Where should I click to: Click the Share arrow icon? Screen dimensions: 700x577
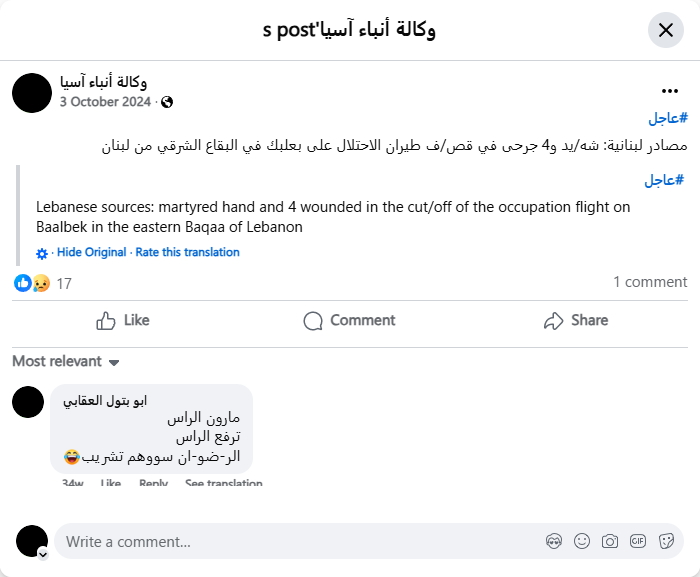tap(554, 321)
